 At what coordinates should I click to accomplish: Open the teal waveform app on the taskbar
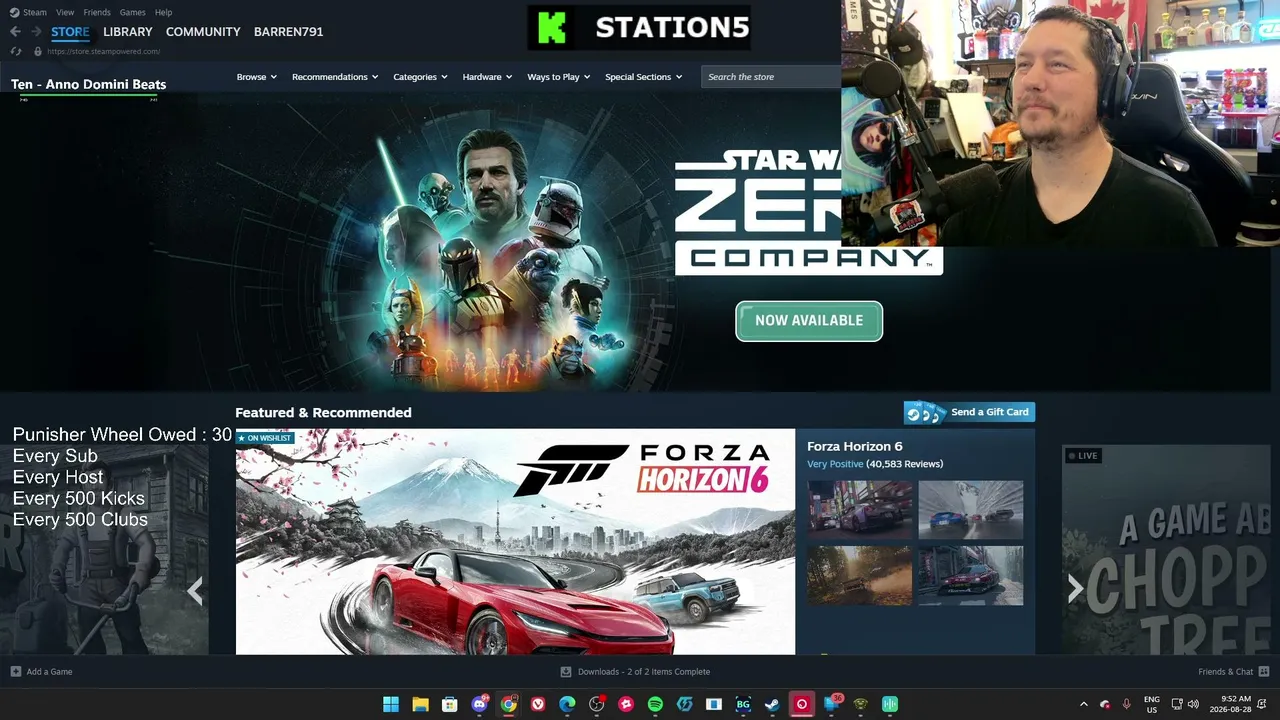pyautogui.click(x=890, y=704)
